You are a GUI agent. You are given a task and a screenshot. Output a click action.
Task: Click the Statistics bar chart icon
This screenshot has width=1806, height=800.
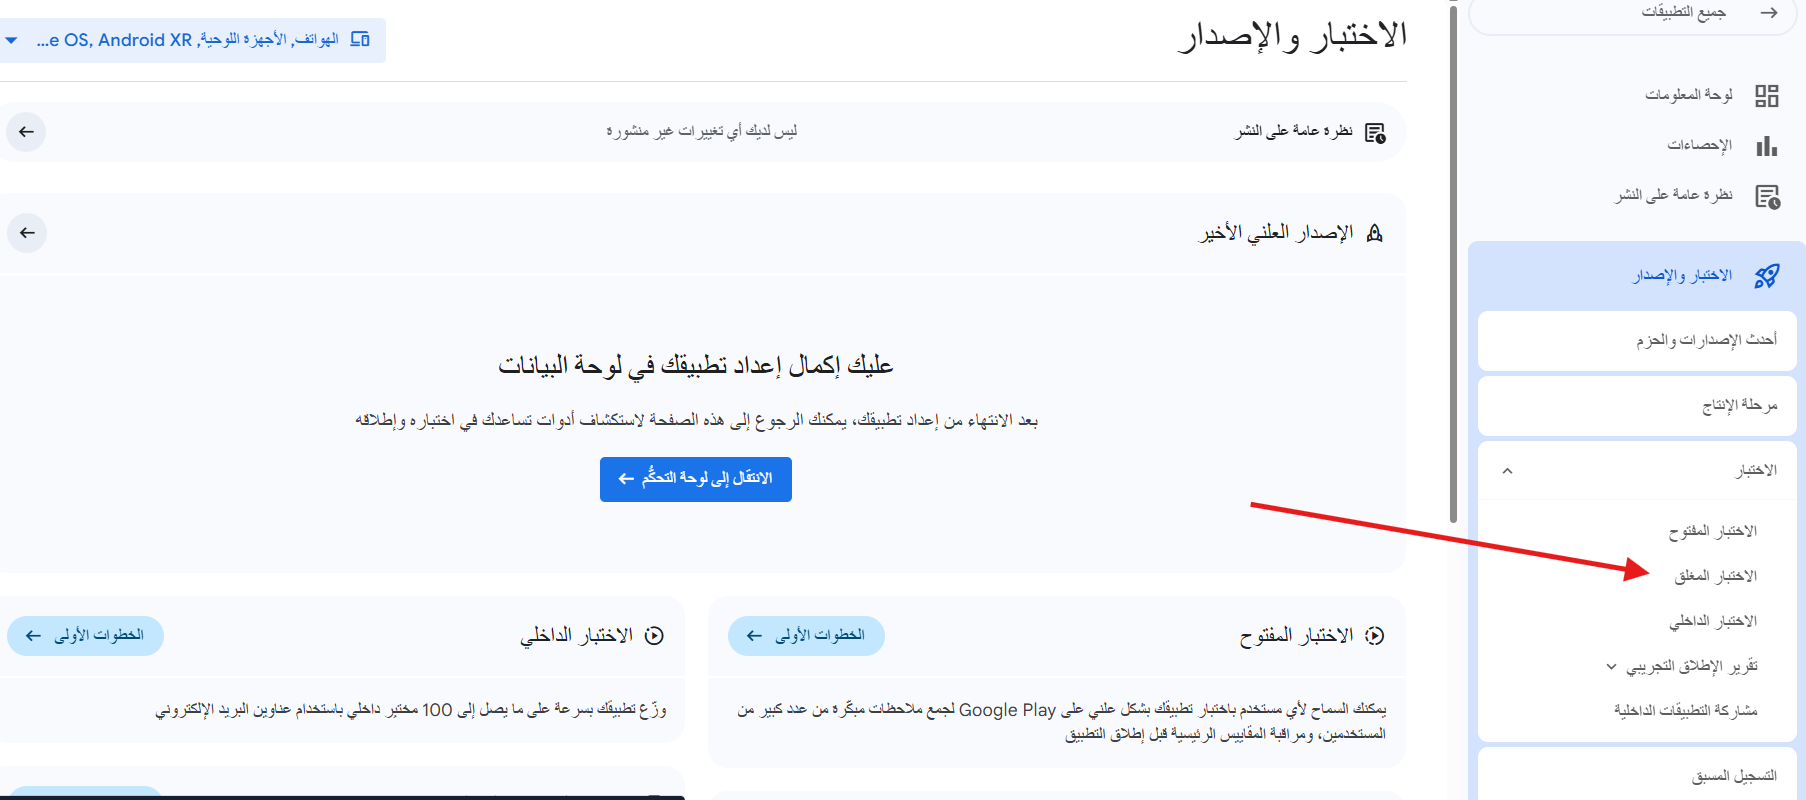[1766, 146]
